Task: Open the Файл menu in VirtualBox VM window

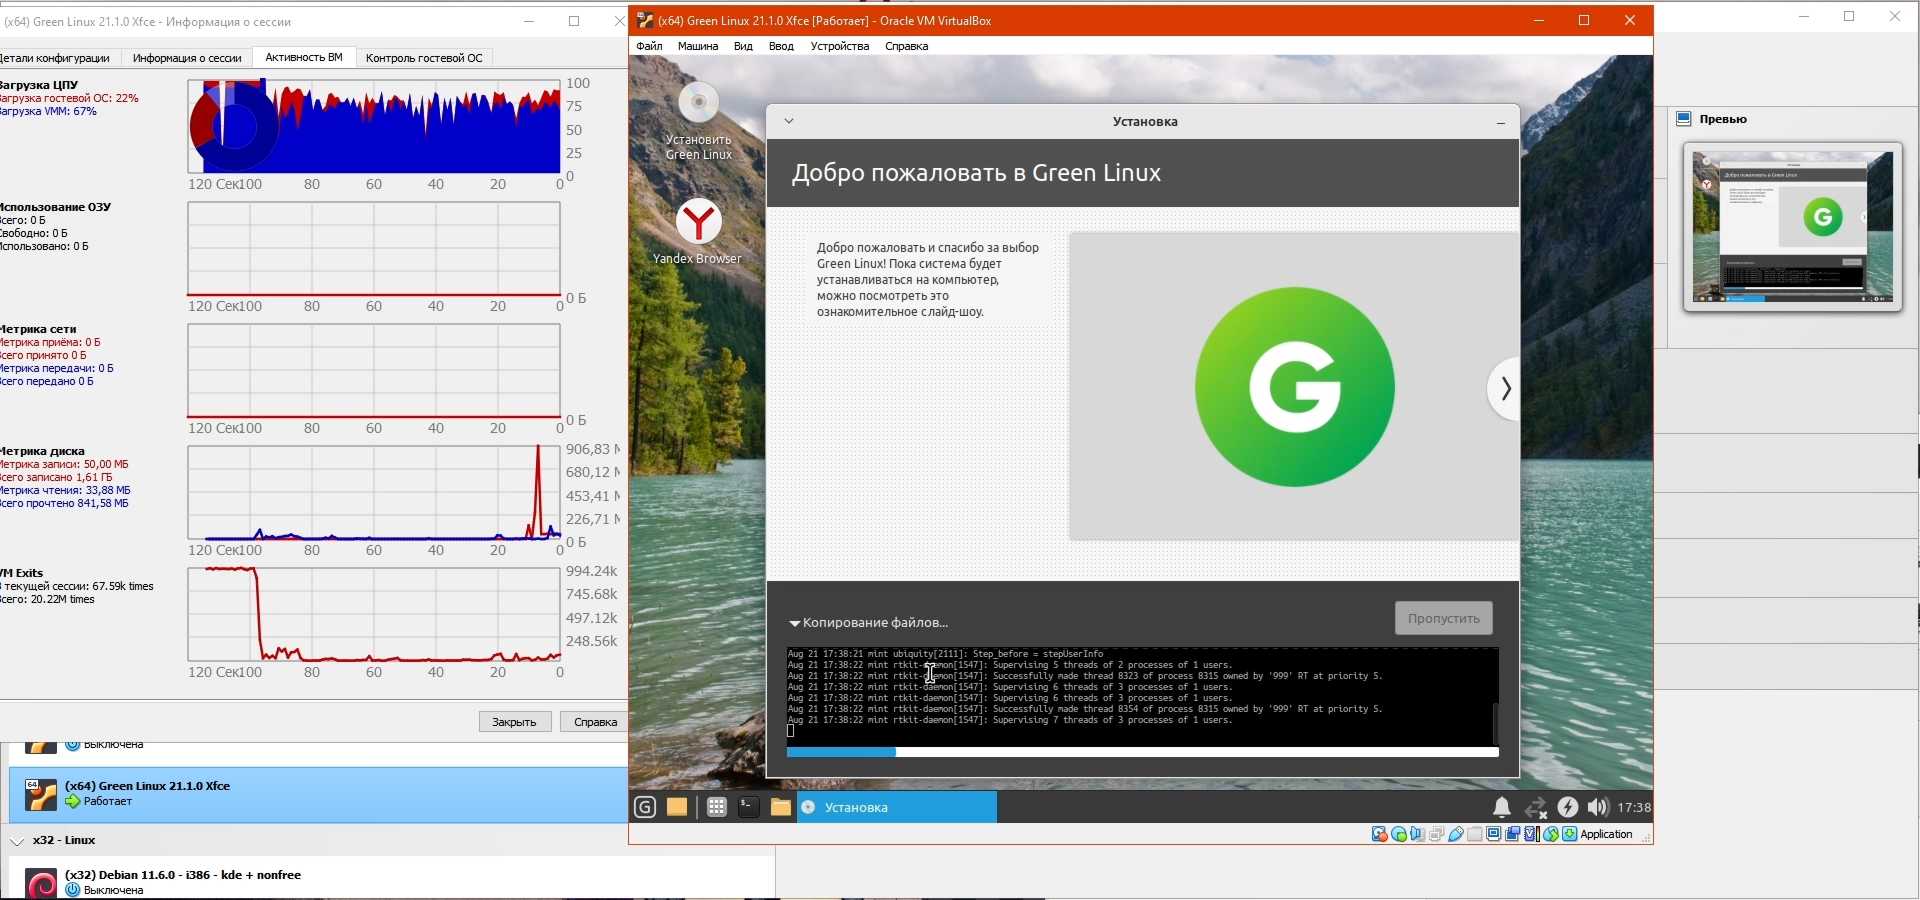Action: click(x=649, y=46)
